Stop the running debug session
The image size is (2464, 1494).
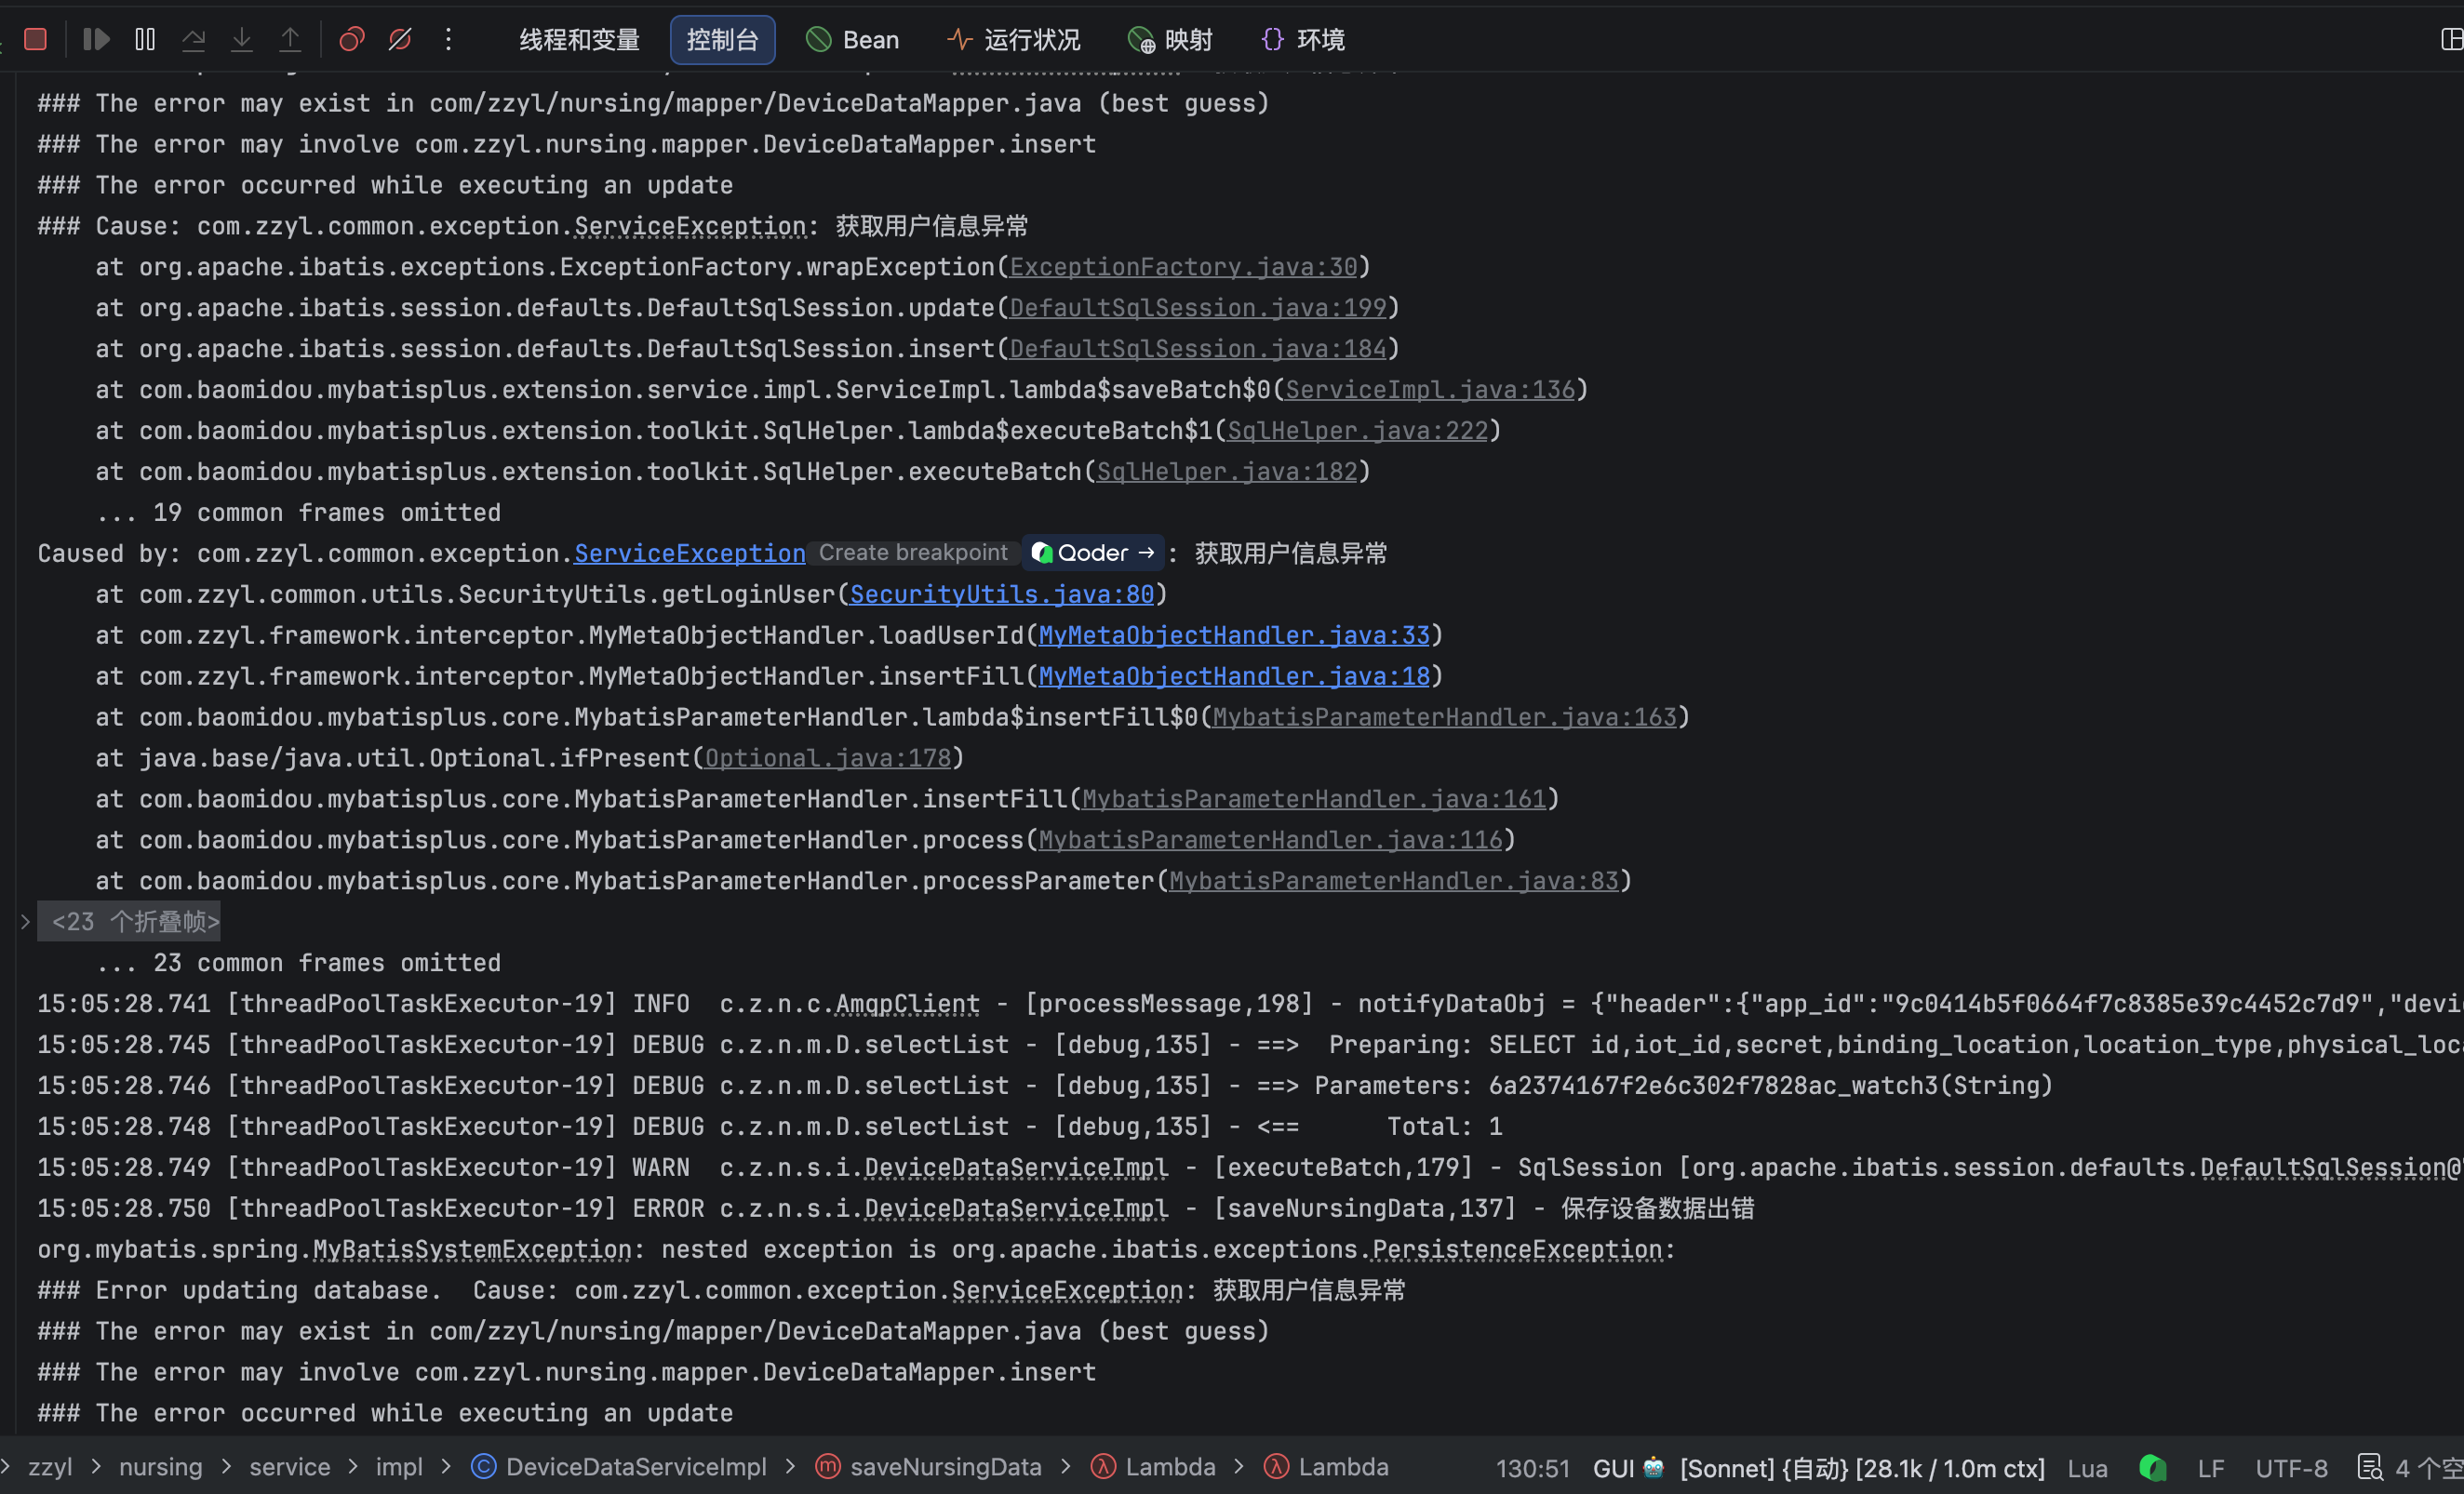point(35,39)
